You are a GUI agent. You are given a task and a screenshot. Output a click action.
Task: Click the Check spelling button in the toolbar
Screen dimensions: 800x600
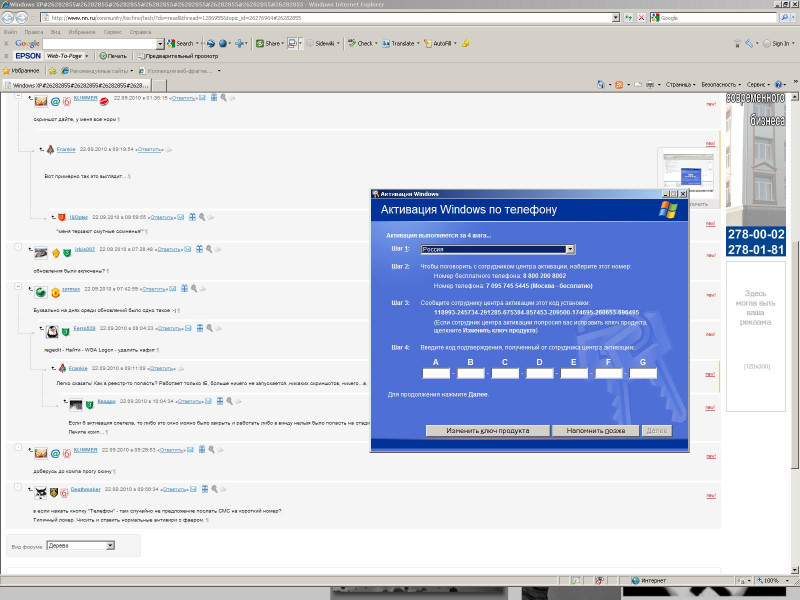[360, 43]
